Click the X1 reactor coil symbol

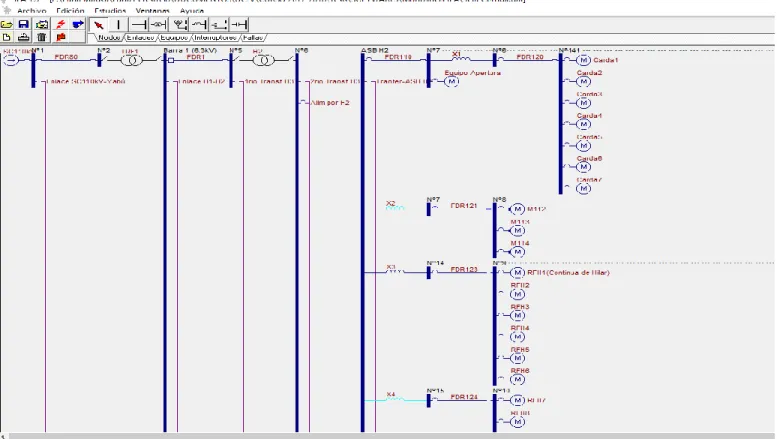(x=461, y=59)
